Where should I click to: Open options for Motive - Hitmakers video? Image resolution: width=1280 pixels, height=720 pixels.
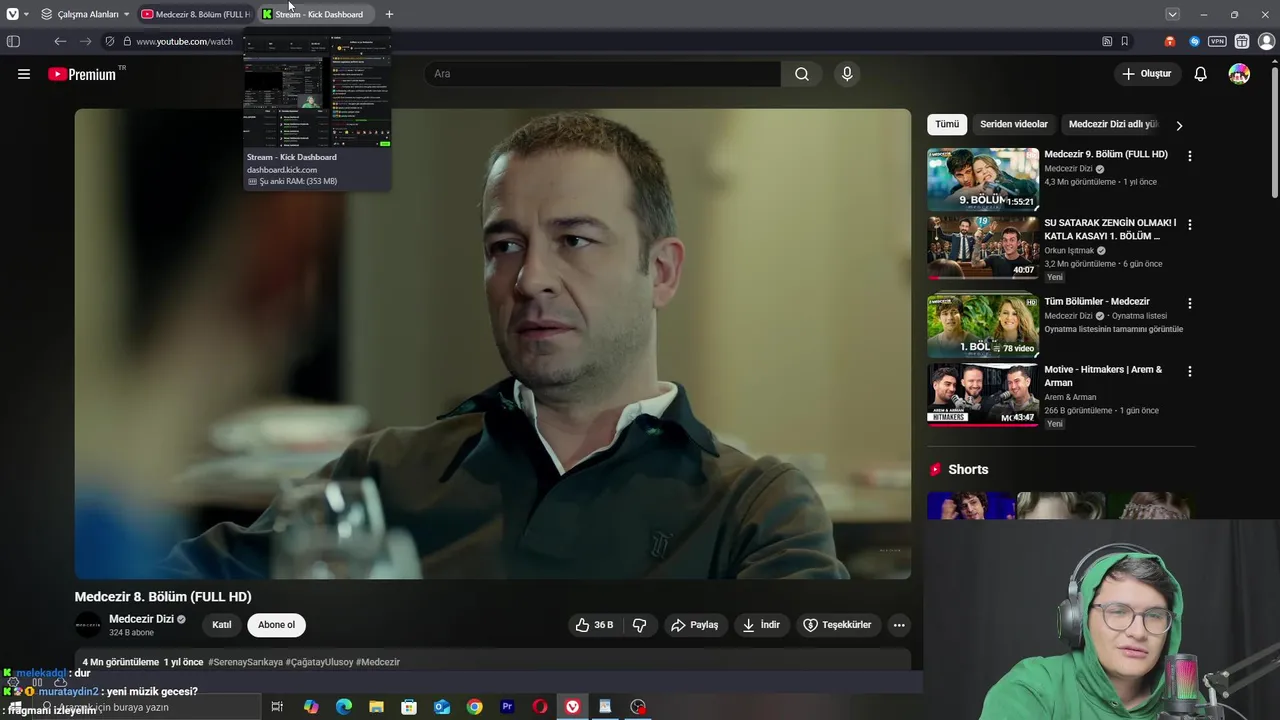tap(1189, 371)
